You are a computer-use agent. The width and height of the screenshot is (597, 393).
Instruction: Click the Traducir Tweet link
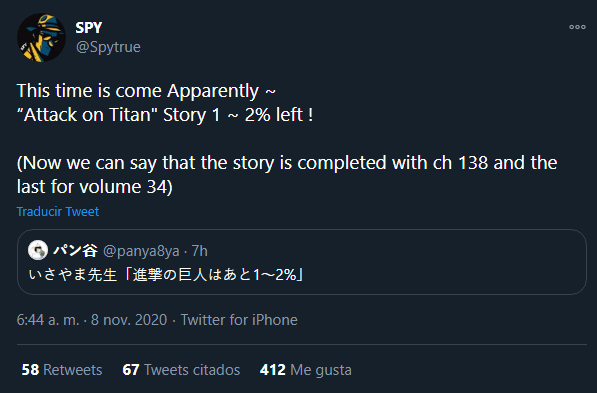(x=58, y=211)
